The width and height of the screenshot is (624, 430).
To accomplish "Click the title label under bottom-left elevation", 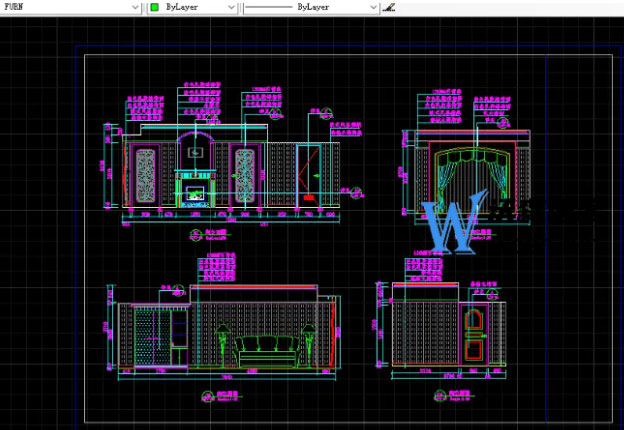I will point(228,396).
